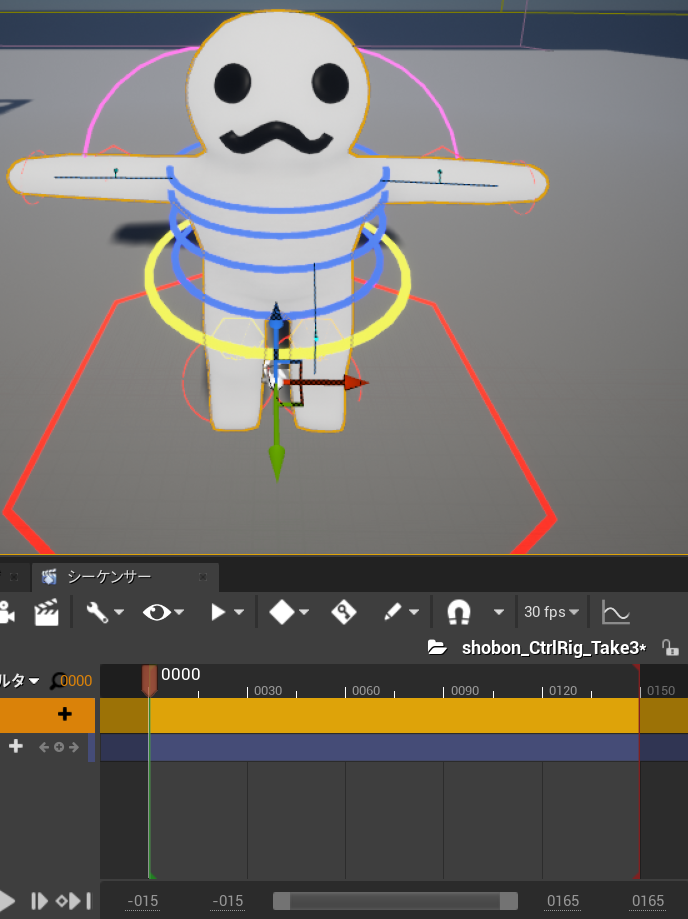The width and height of the screenshot is (688, 919).
Task: Click the diamond key options icon
Action: [281, 612]
